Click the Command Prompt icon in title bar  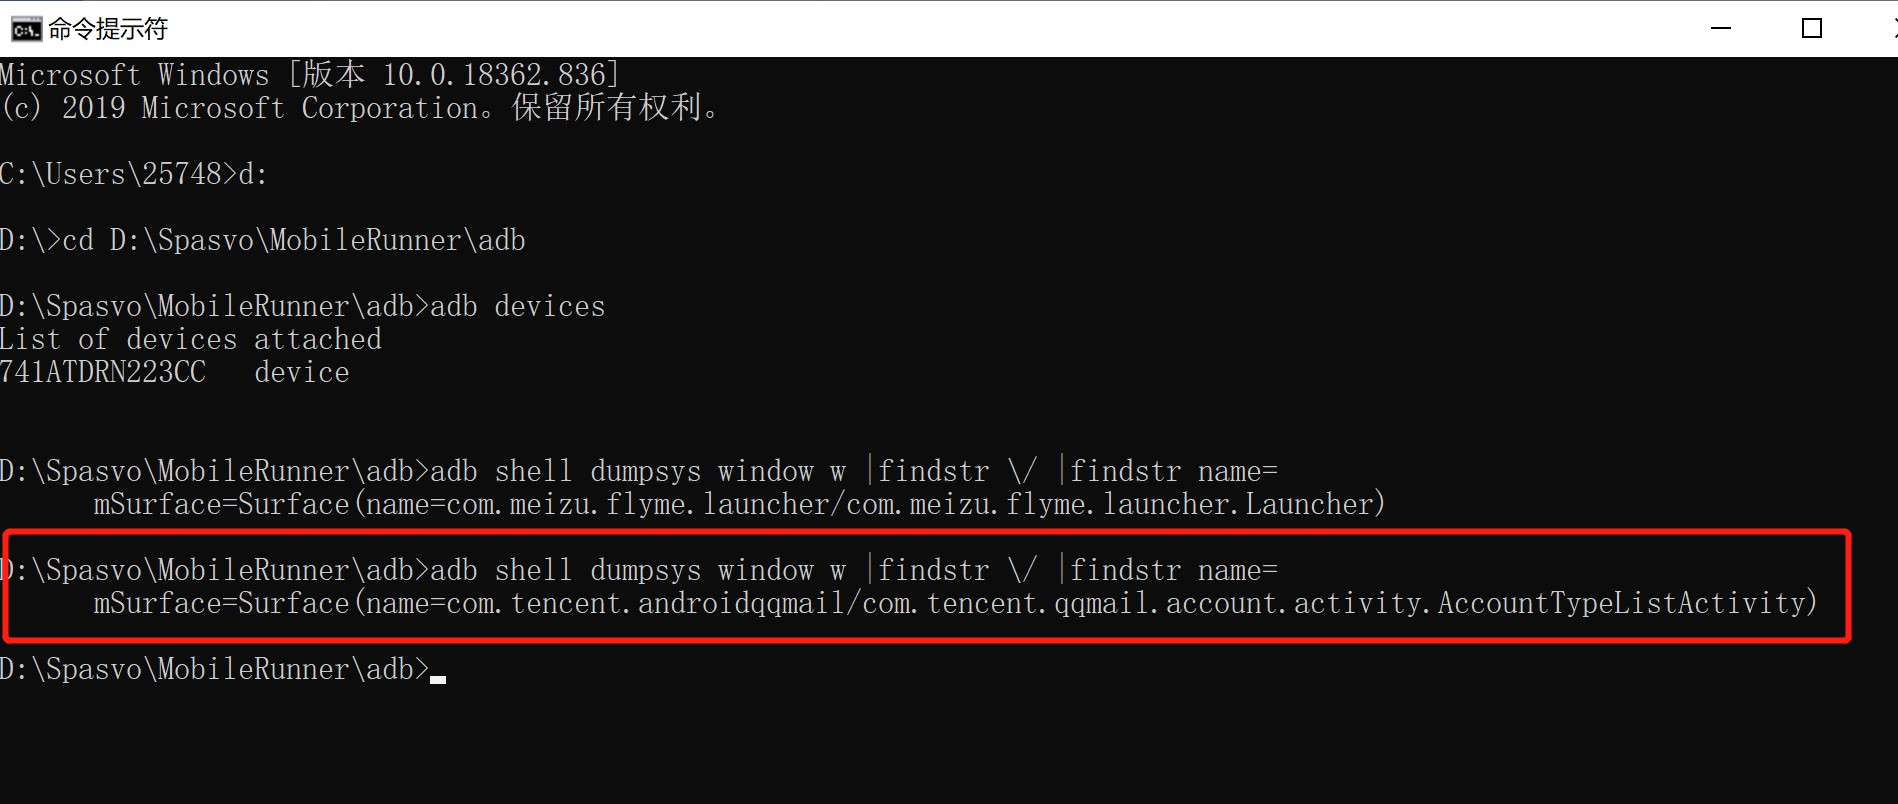(25, 29)
